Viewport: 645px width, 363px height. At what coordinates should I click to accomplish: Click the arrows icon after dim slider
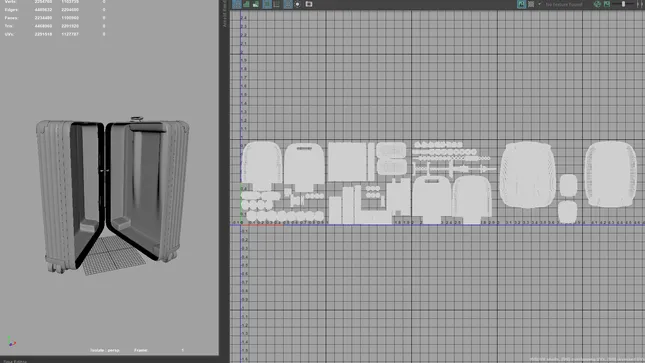point(640,4)
